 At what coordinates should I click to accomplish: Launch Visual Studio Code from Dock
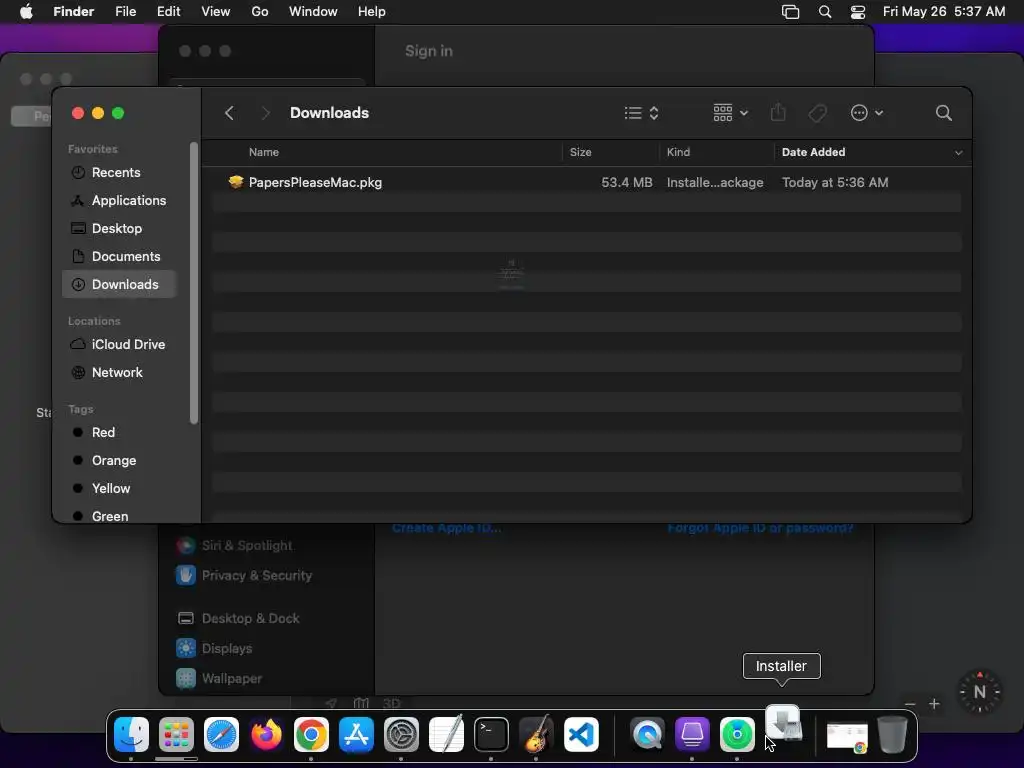point(581,734)
